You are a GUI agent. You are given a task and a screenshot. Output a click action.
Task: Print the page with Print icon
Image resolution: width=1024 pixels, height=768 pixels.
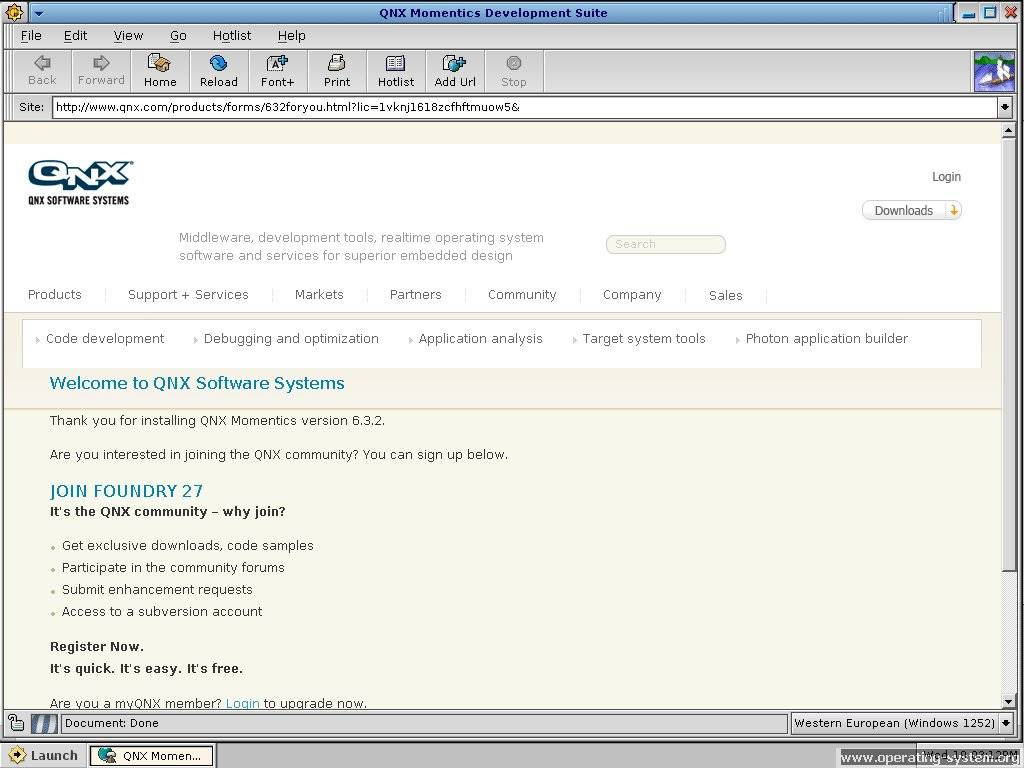(x=337, y=71)
